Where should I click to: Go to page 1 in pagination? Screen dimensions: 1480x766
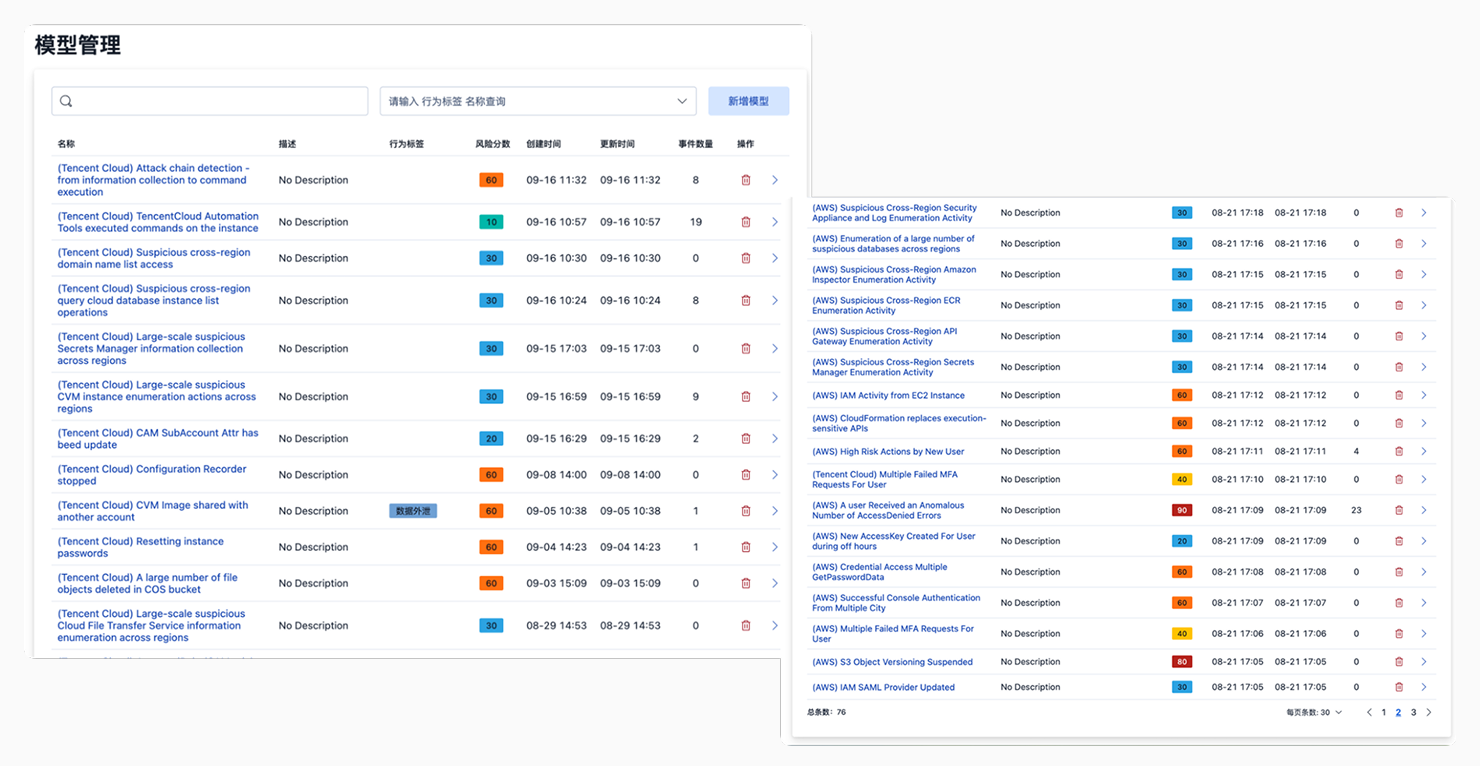(1384, 713)
